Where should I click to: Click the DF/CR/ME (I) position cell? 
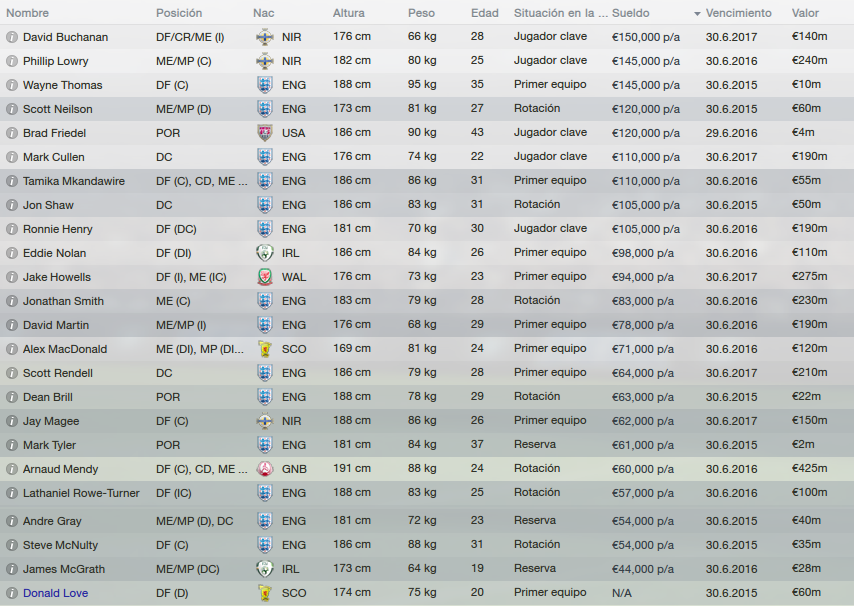click(190, 37)
